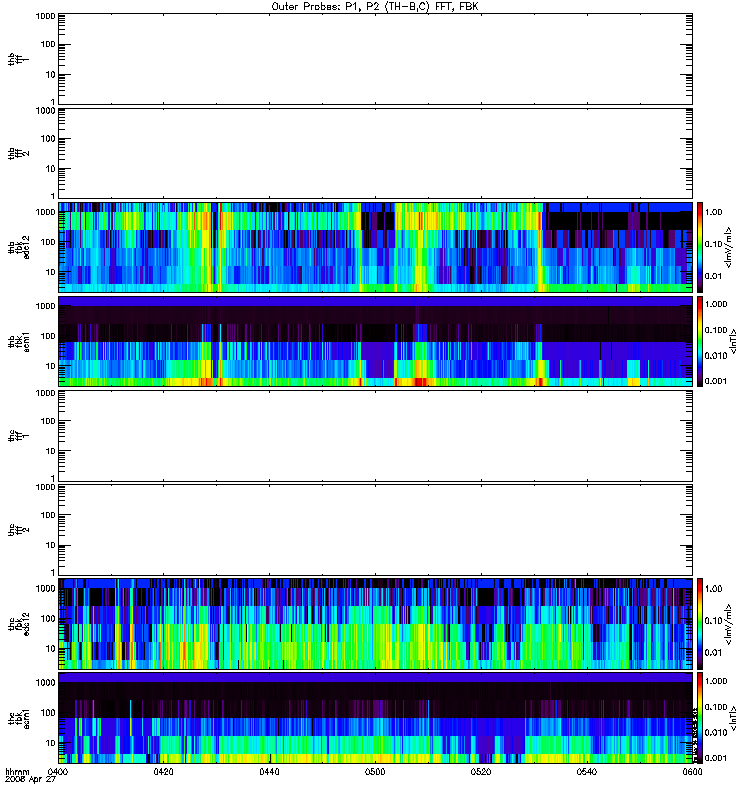The height and width of the screenshot is (800, 750).
Task: Click the 1 tick on thc fff 1 axis
Action: coord(53,478)
